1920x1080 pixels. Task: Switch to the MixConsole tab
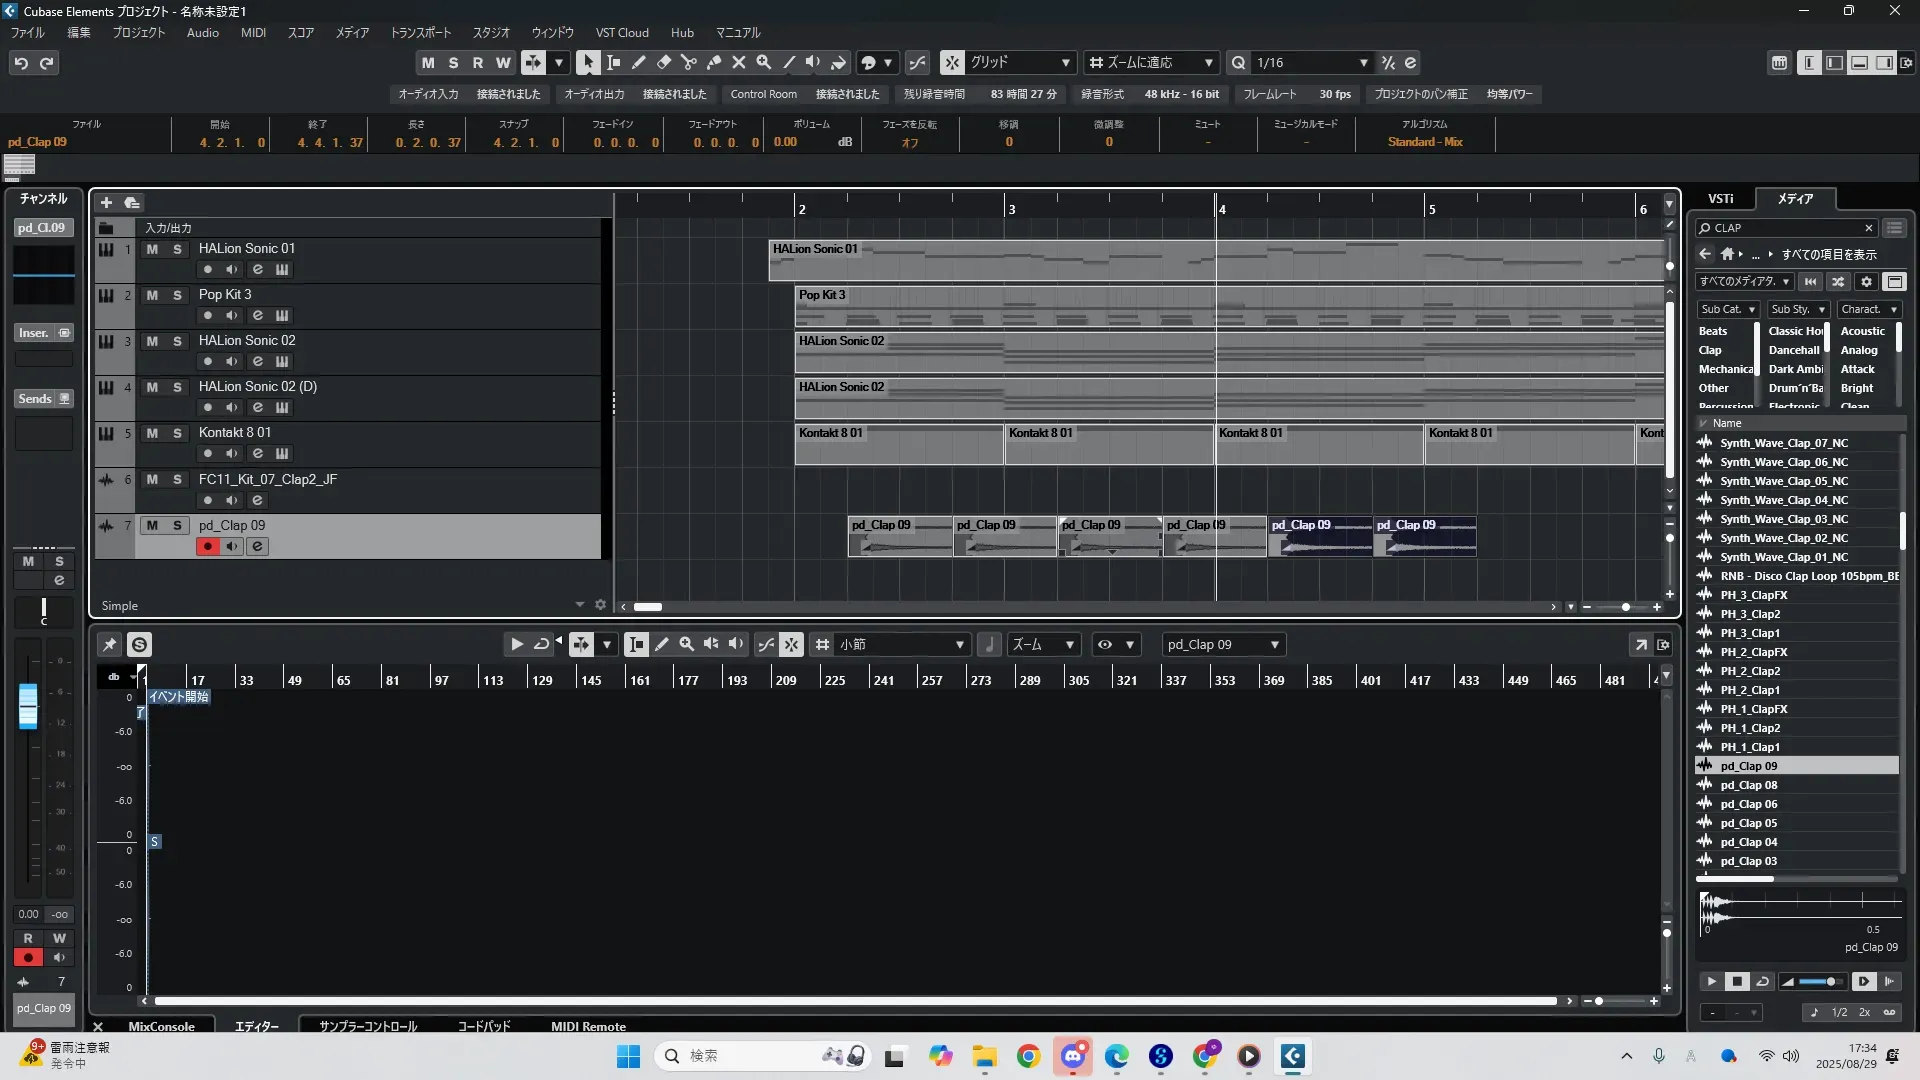pos(161,1026)
